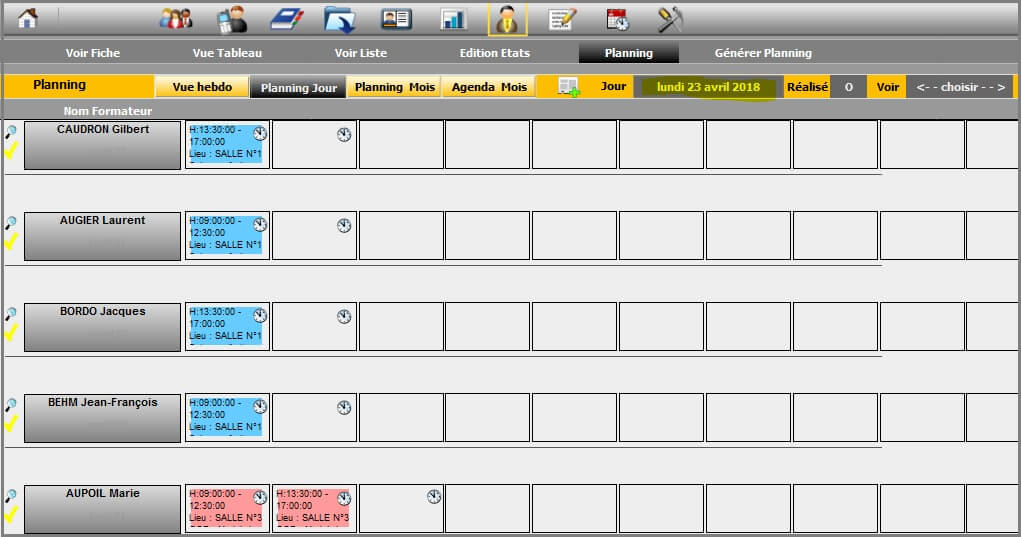Click clock icon in CAUDRON Gilbert's blue session
Viewport: 1021px width, 537px height.
click(260, 134)
